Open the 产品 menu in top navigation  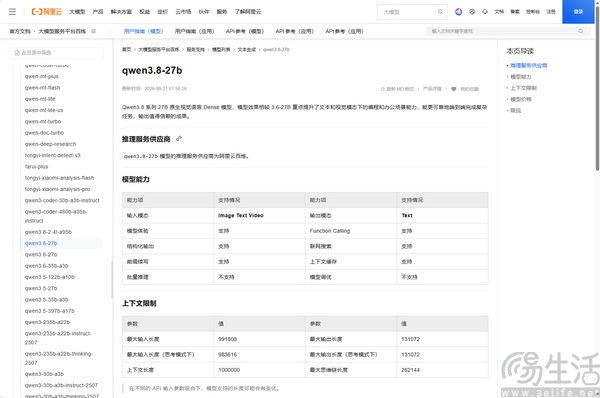click(98, 12)
